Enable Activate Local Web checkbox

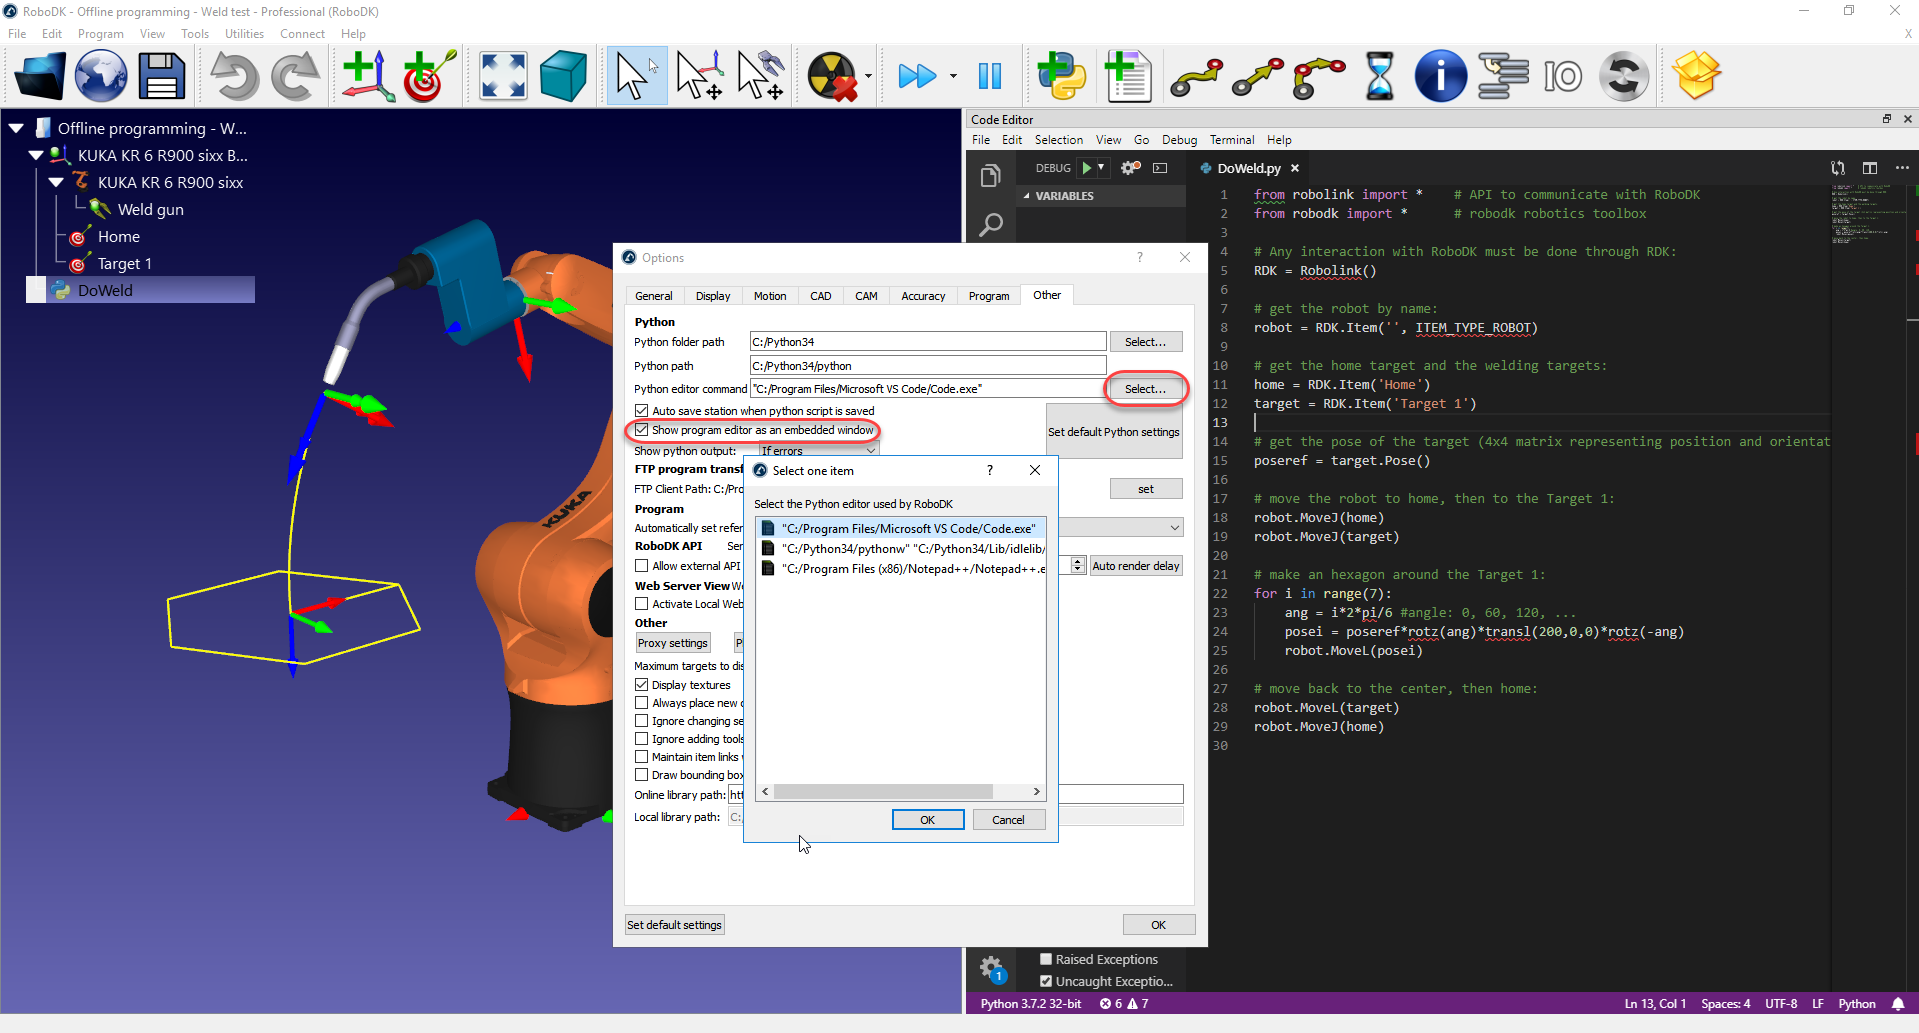pyautogui.click(x=642, y=604)
